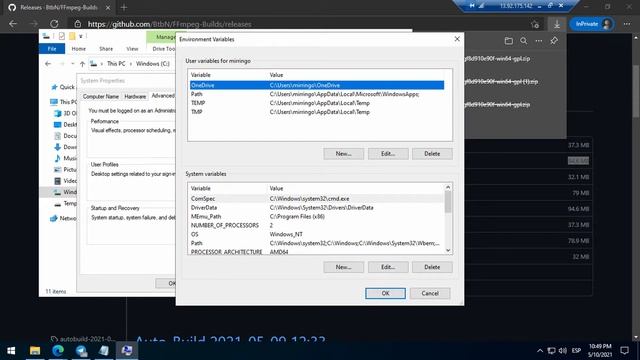Click Manage contextual tab in File Explorer
The image size is (640, 360).
click(165, 37)
